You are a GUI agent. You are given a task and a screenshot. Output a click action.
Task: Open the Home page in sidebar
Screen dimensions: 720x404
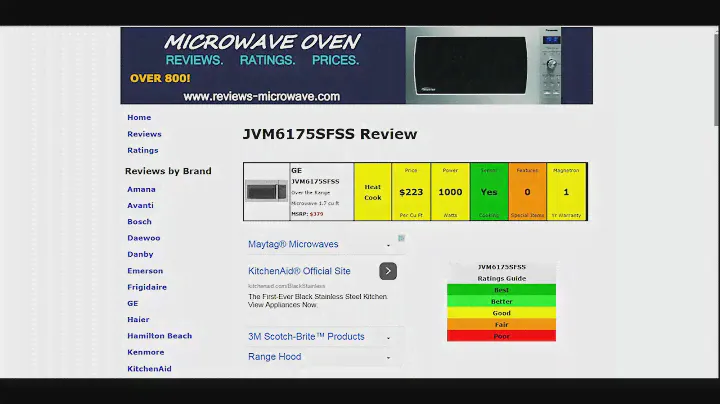(x=139, y=118)
